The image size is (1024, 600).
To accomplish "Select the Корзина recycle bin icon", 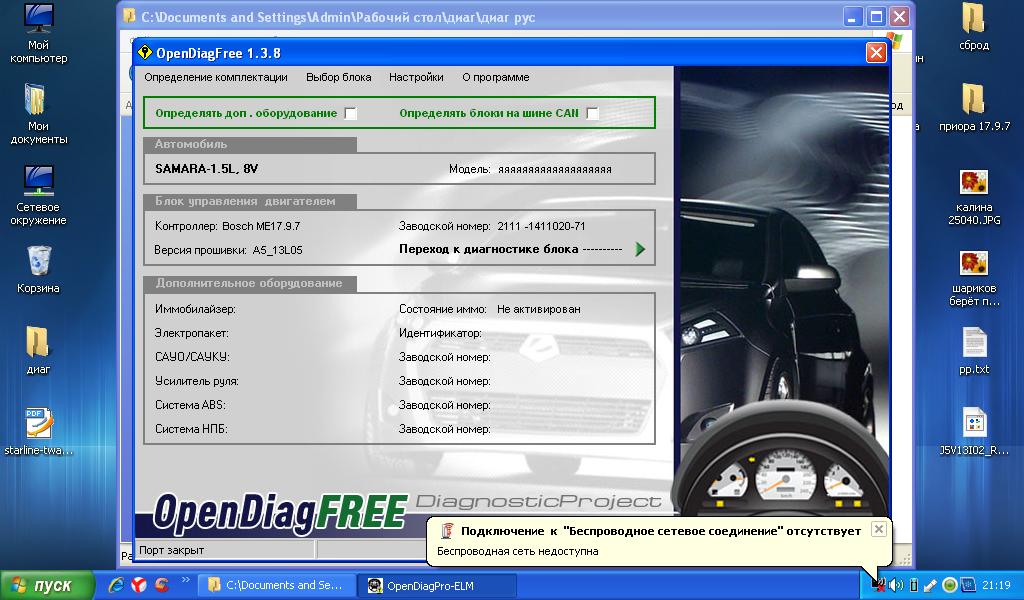I will click(x=39, y=269).
